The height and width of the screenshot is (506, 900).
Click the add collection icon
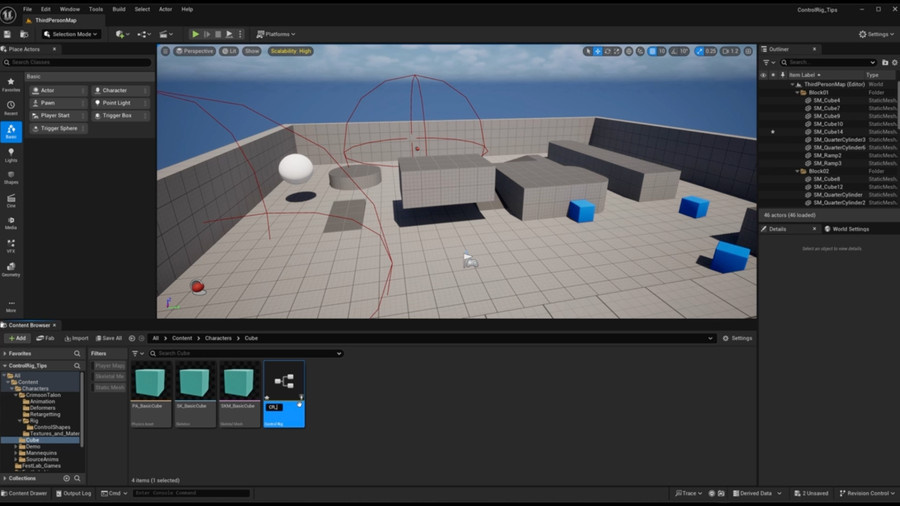pyautogui.click(x=67, y=478)
